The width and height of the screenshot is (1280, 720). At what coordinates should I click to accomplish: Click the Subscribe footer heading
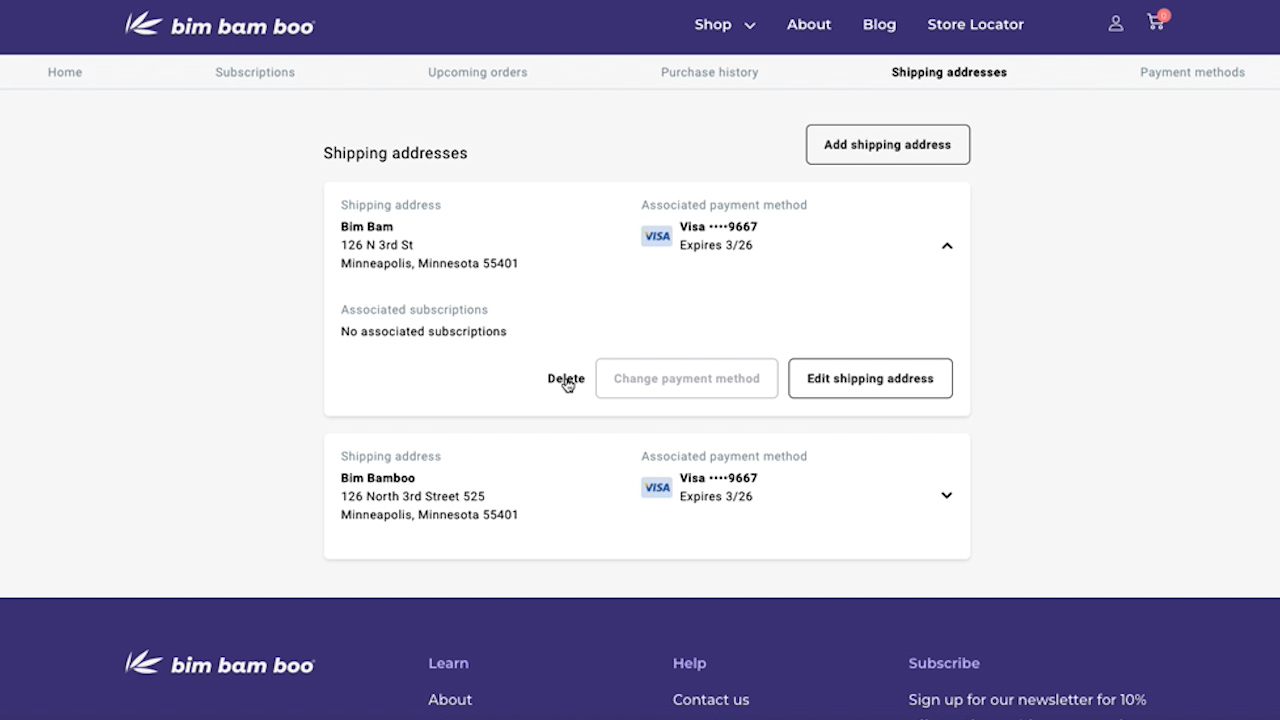click(944, 663)
